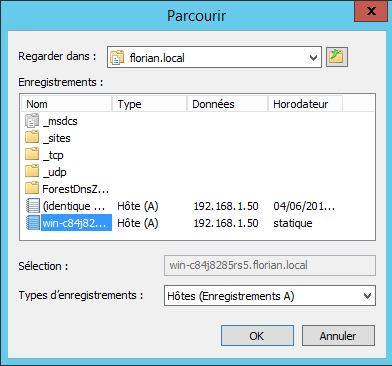This screenshot has height=366, width=392.
Task: Sort records by the Données column header
Action: [228, 104]
